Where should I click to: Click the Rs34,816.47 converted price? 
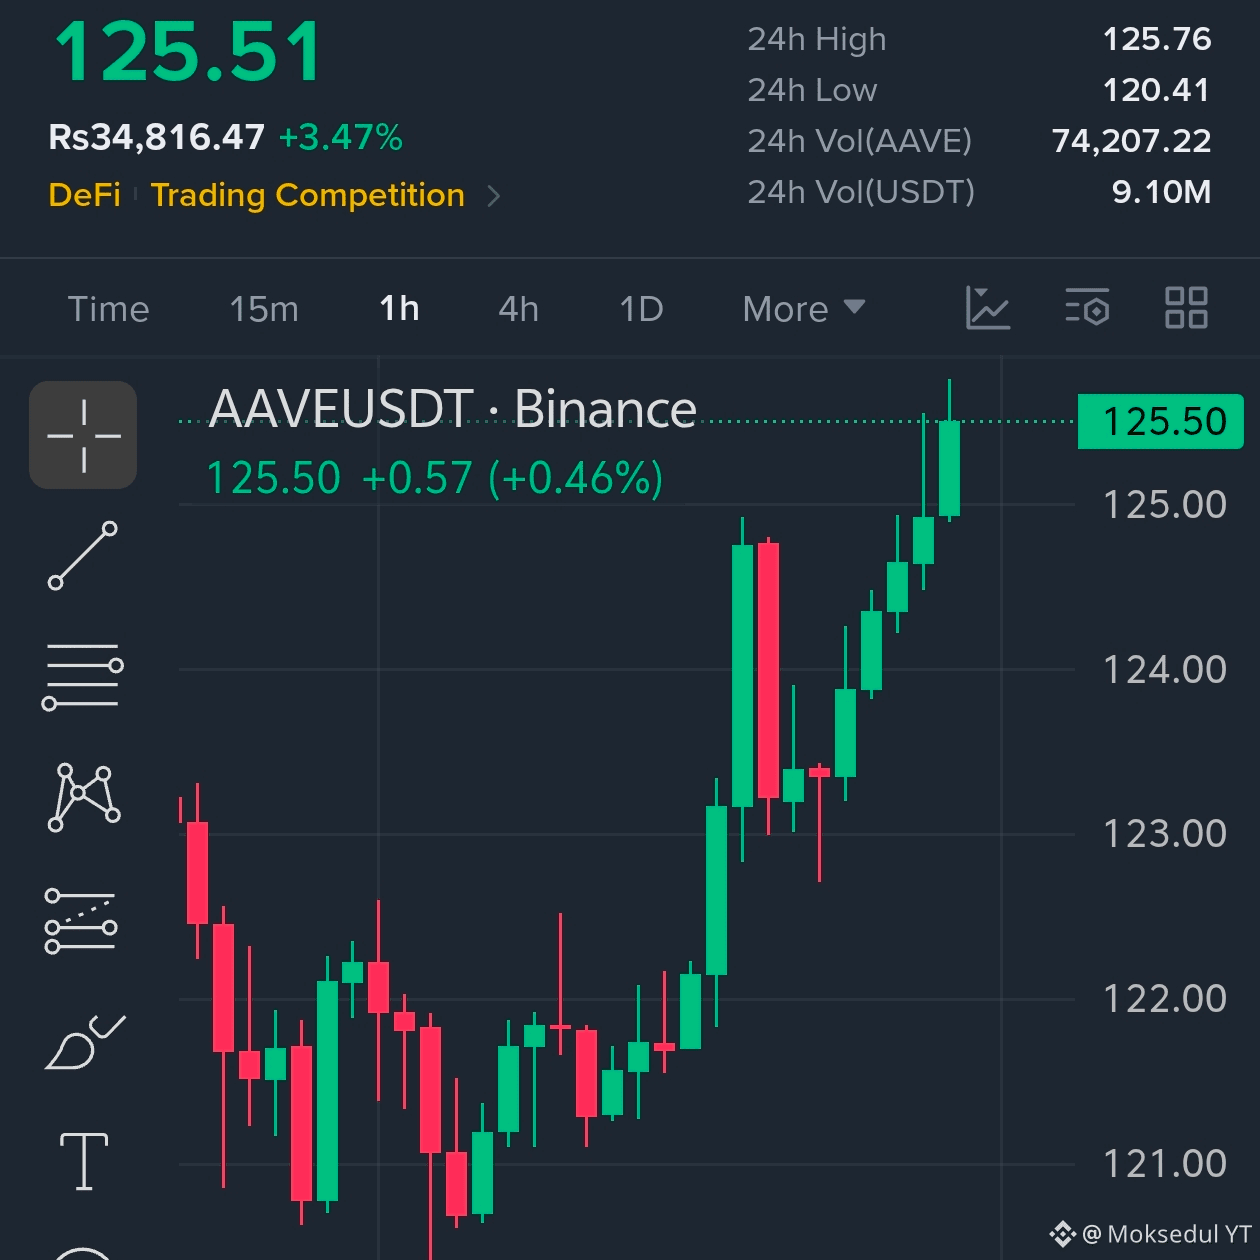(x=157, y=137)
